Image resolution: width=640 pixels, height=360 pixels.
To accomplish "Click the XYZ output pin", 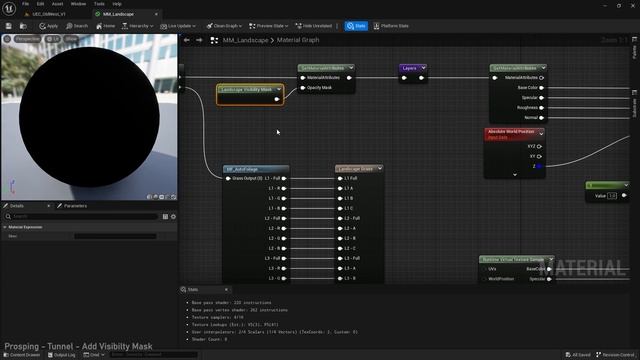I will [539, 147].
